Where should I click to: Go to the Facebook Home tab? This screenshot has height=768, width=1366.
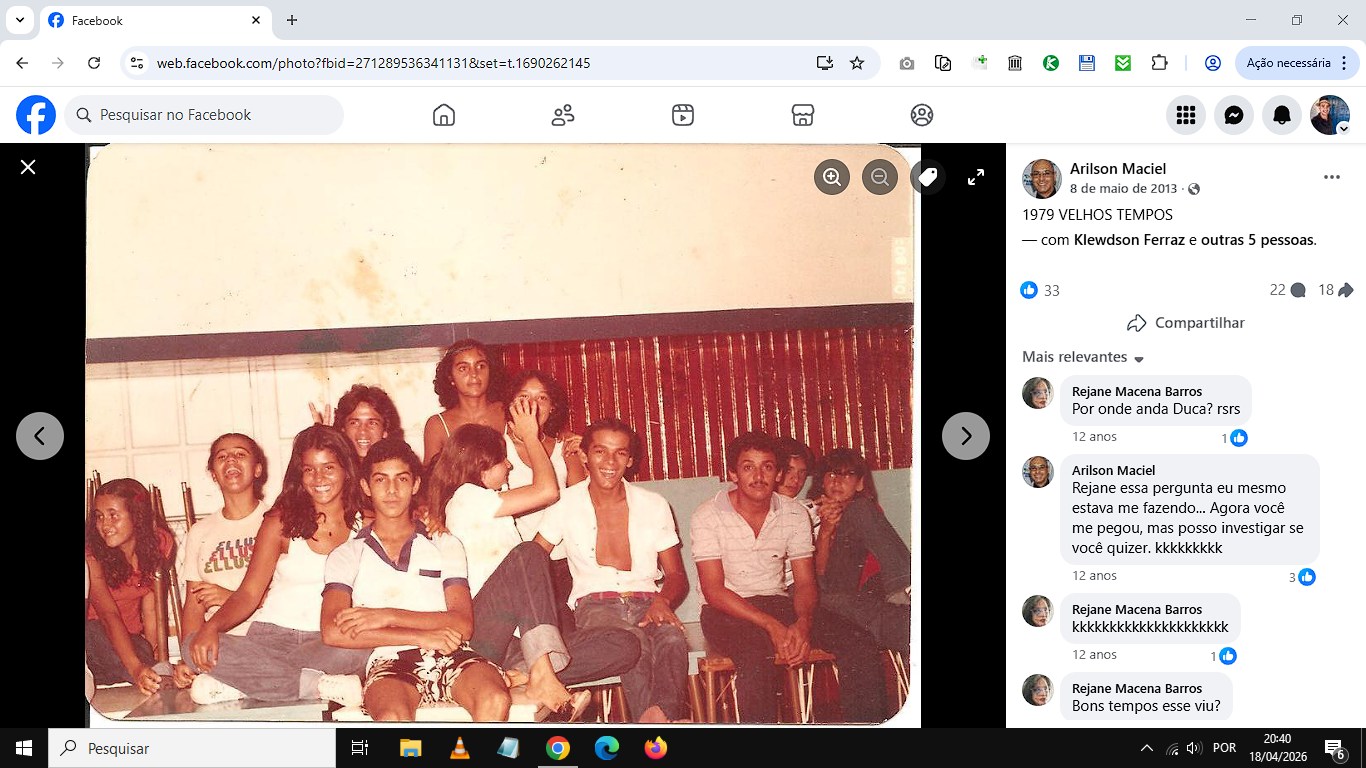(444, 115)
